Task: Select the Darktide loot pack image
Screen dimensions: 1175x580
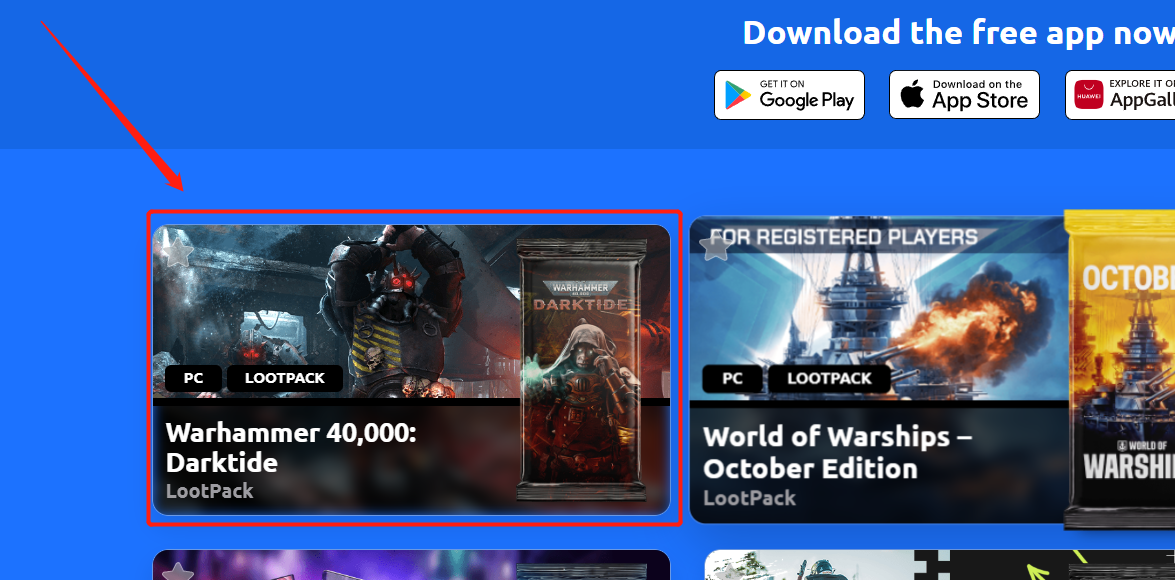Action: tap(582, 370)
